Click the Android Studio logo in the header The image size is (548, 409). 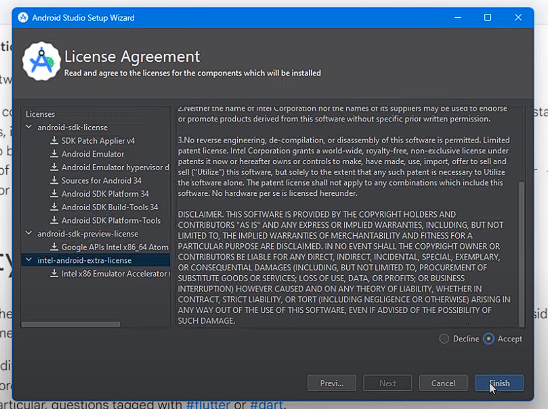pos(41,61)
